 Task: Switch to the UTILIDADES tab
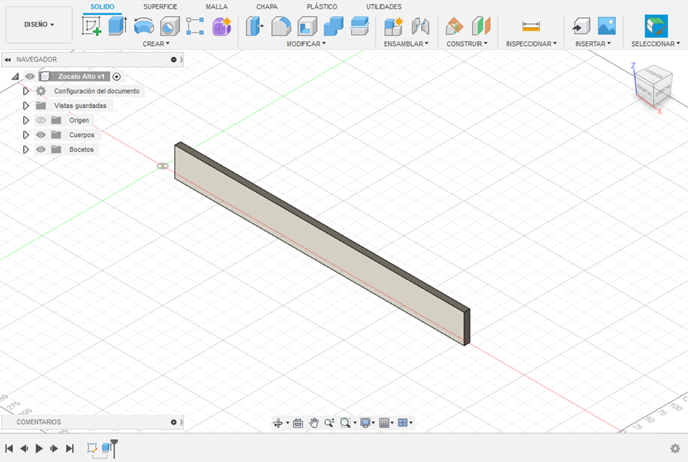[384, 7]
